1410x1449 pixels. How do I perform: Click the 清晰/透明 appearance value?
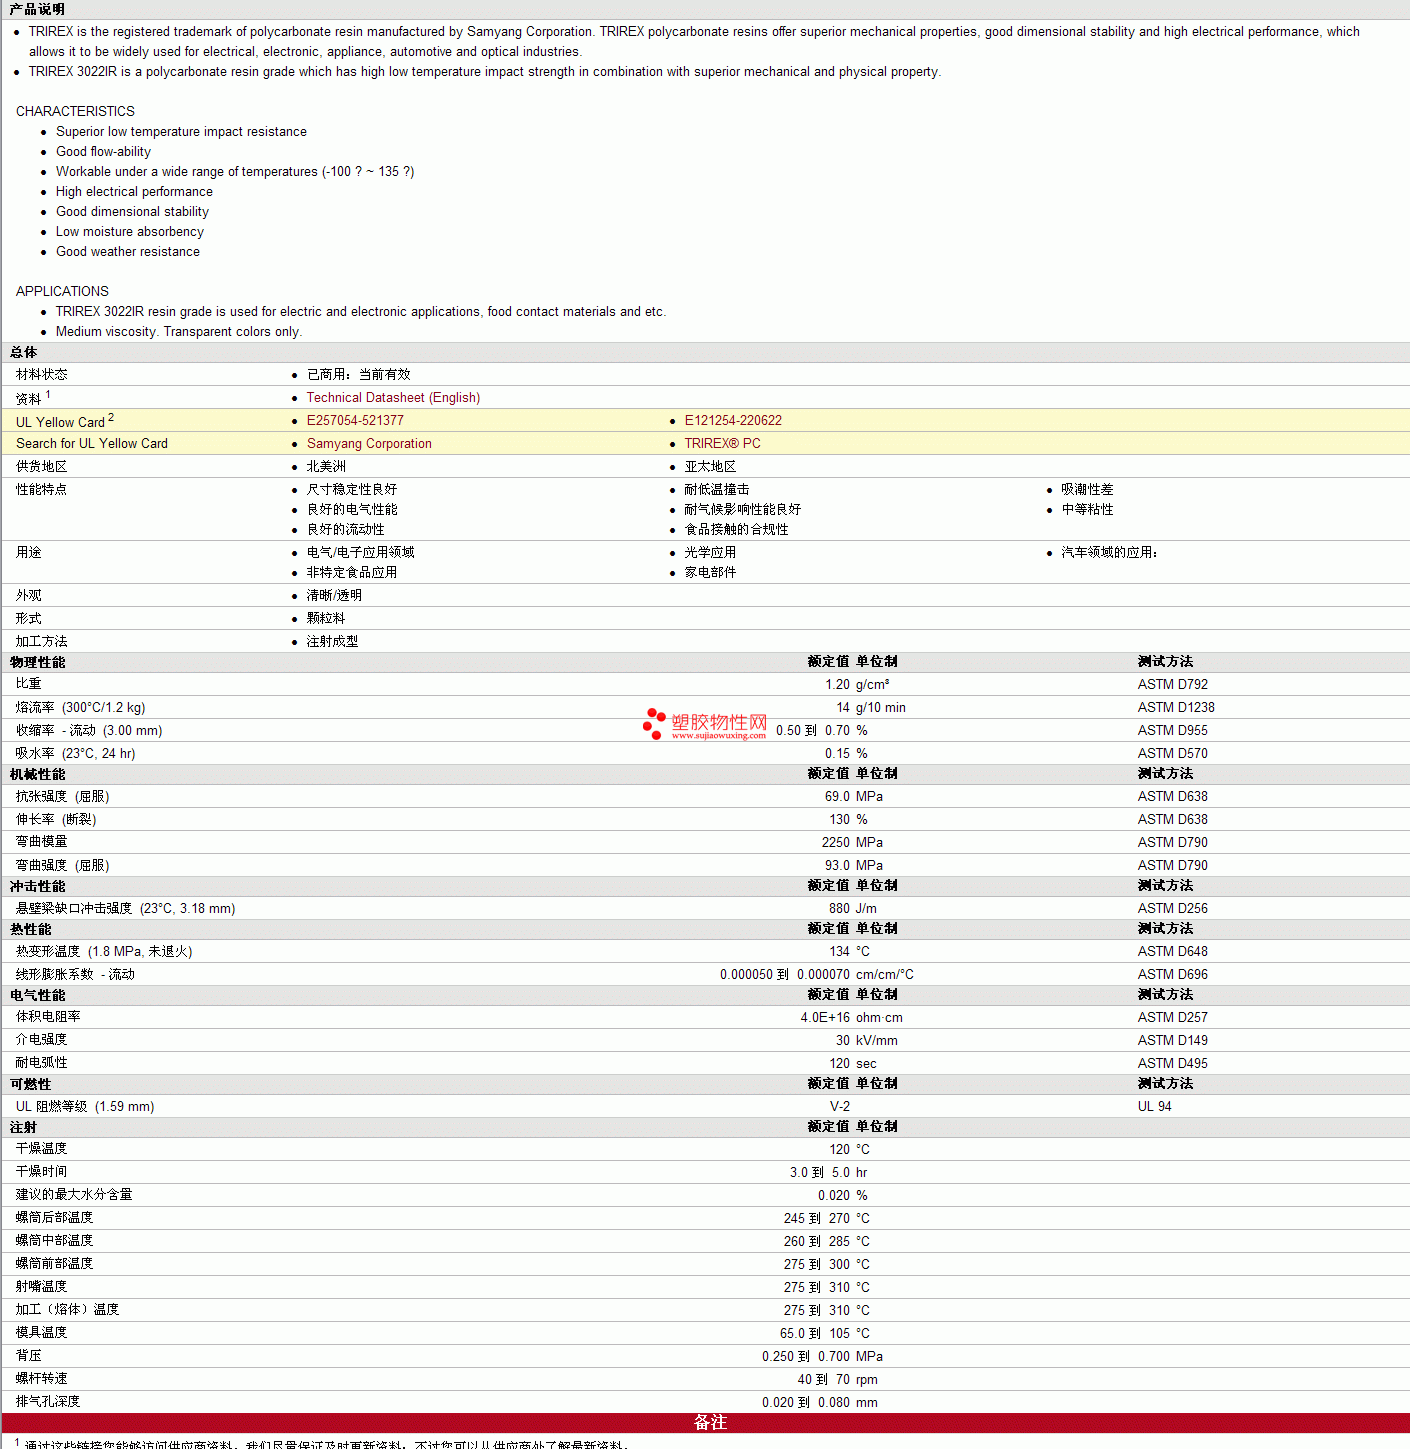point(334,596)
